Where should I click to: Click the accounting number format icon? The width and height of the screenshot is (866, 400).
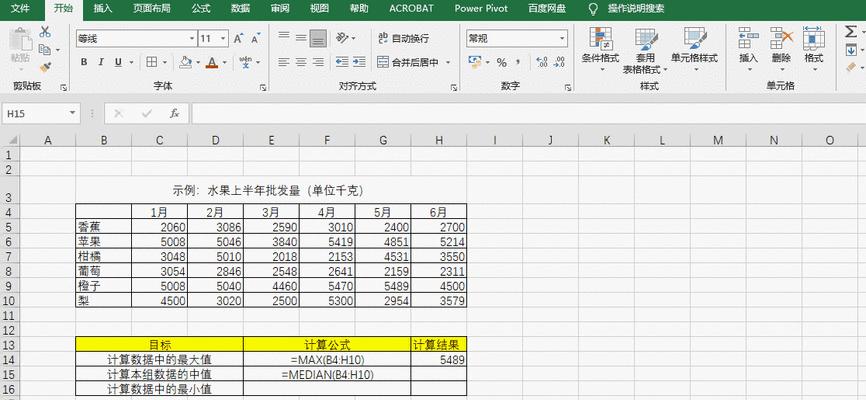click(474, 62)
